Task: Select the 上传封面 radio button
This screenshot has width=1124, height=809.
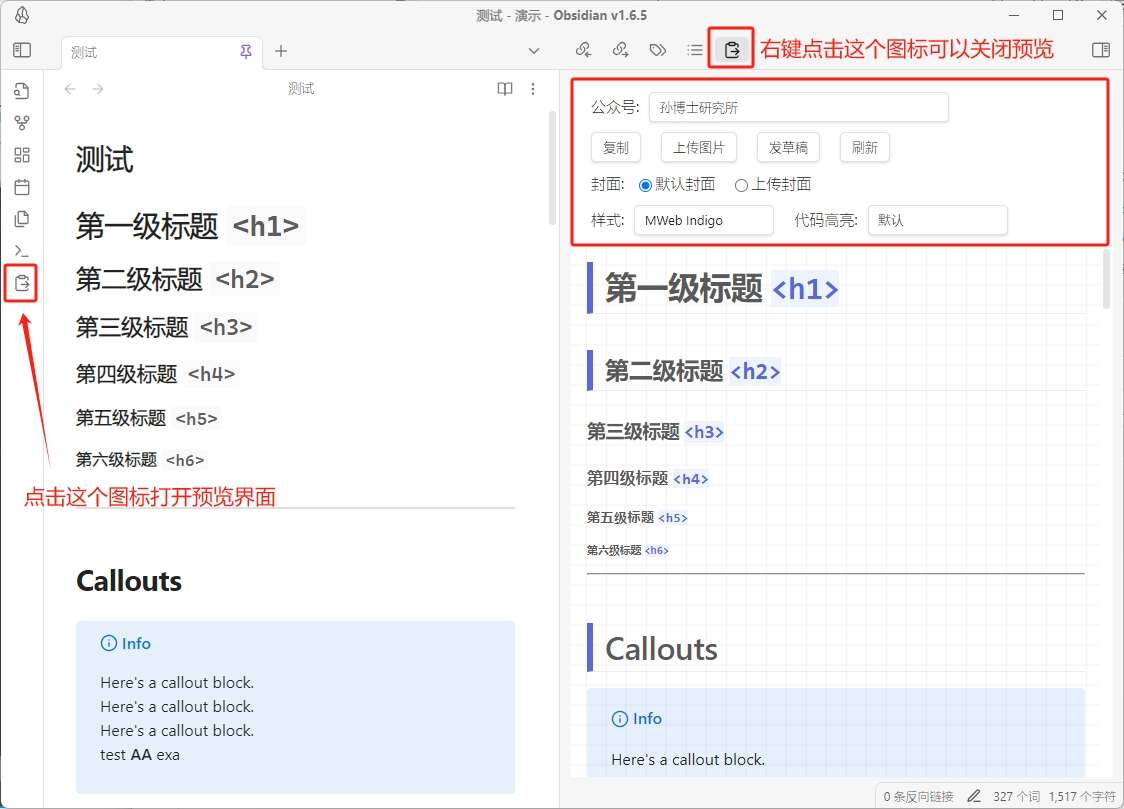Action: click(x=741, y=185)
